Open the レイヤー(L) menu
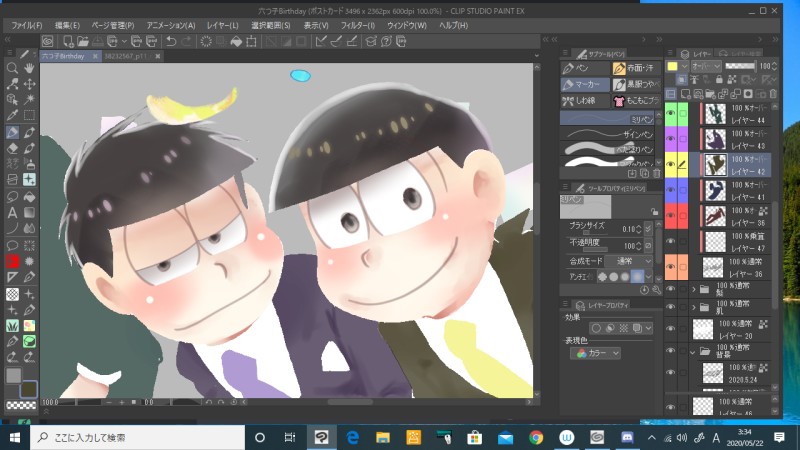Viewport: 800px width, 450px height. tap(222, 25)
